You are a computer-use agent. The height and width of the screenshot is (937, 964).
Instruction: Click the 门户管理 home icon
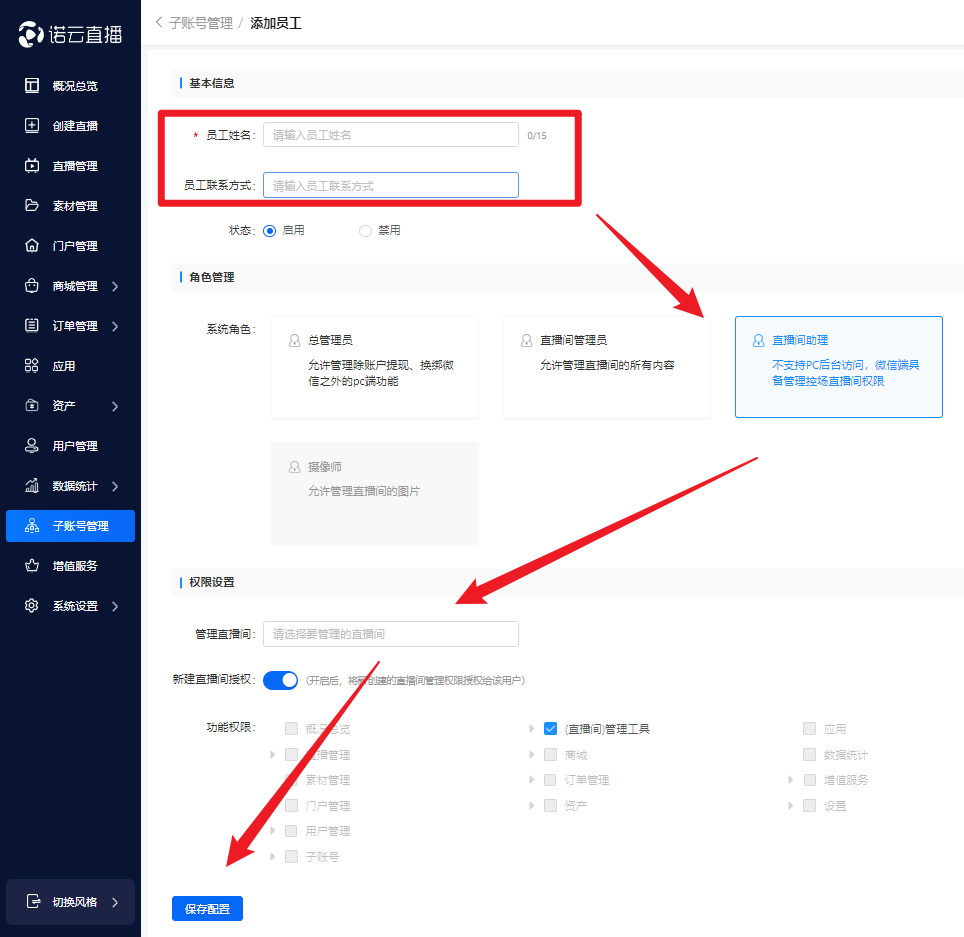[32, 246]
